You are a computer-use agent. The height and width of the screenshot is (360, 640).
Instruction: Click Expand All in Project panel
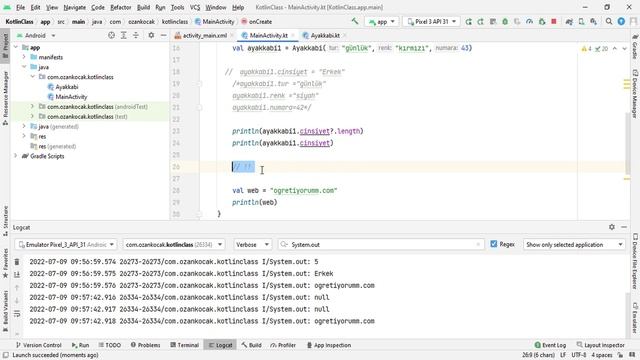(x=124, y=36)
